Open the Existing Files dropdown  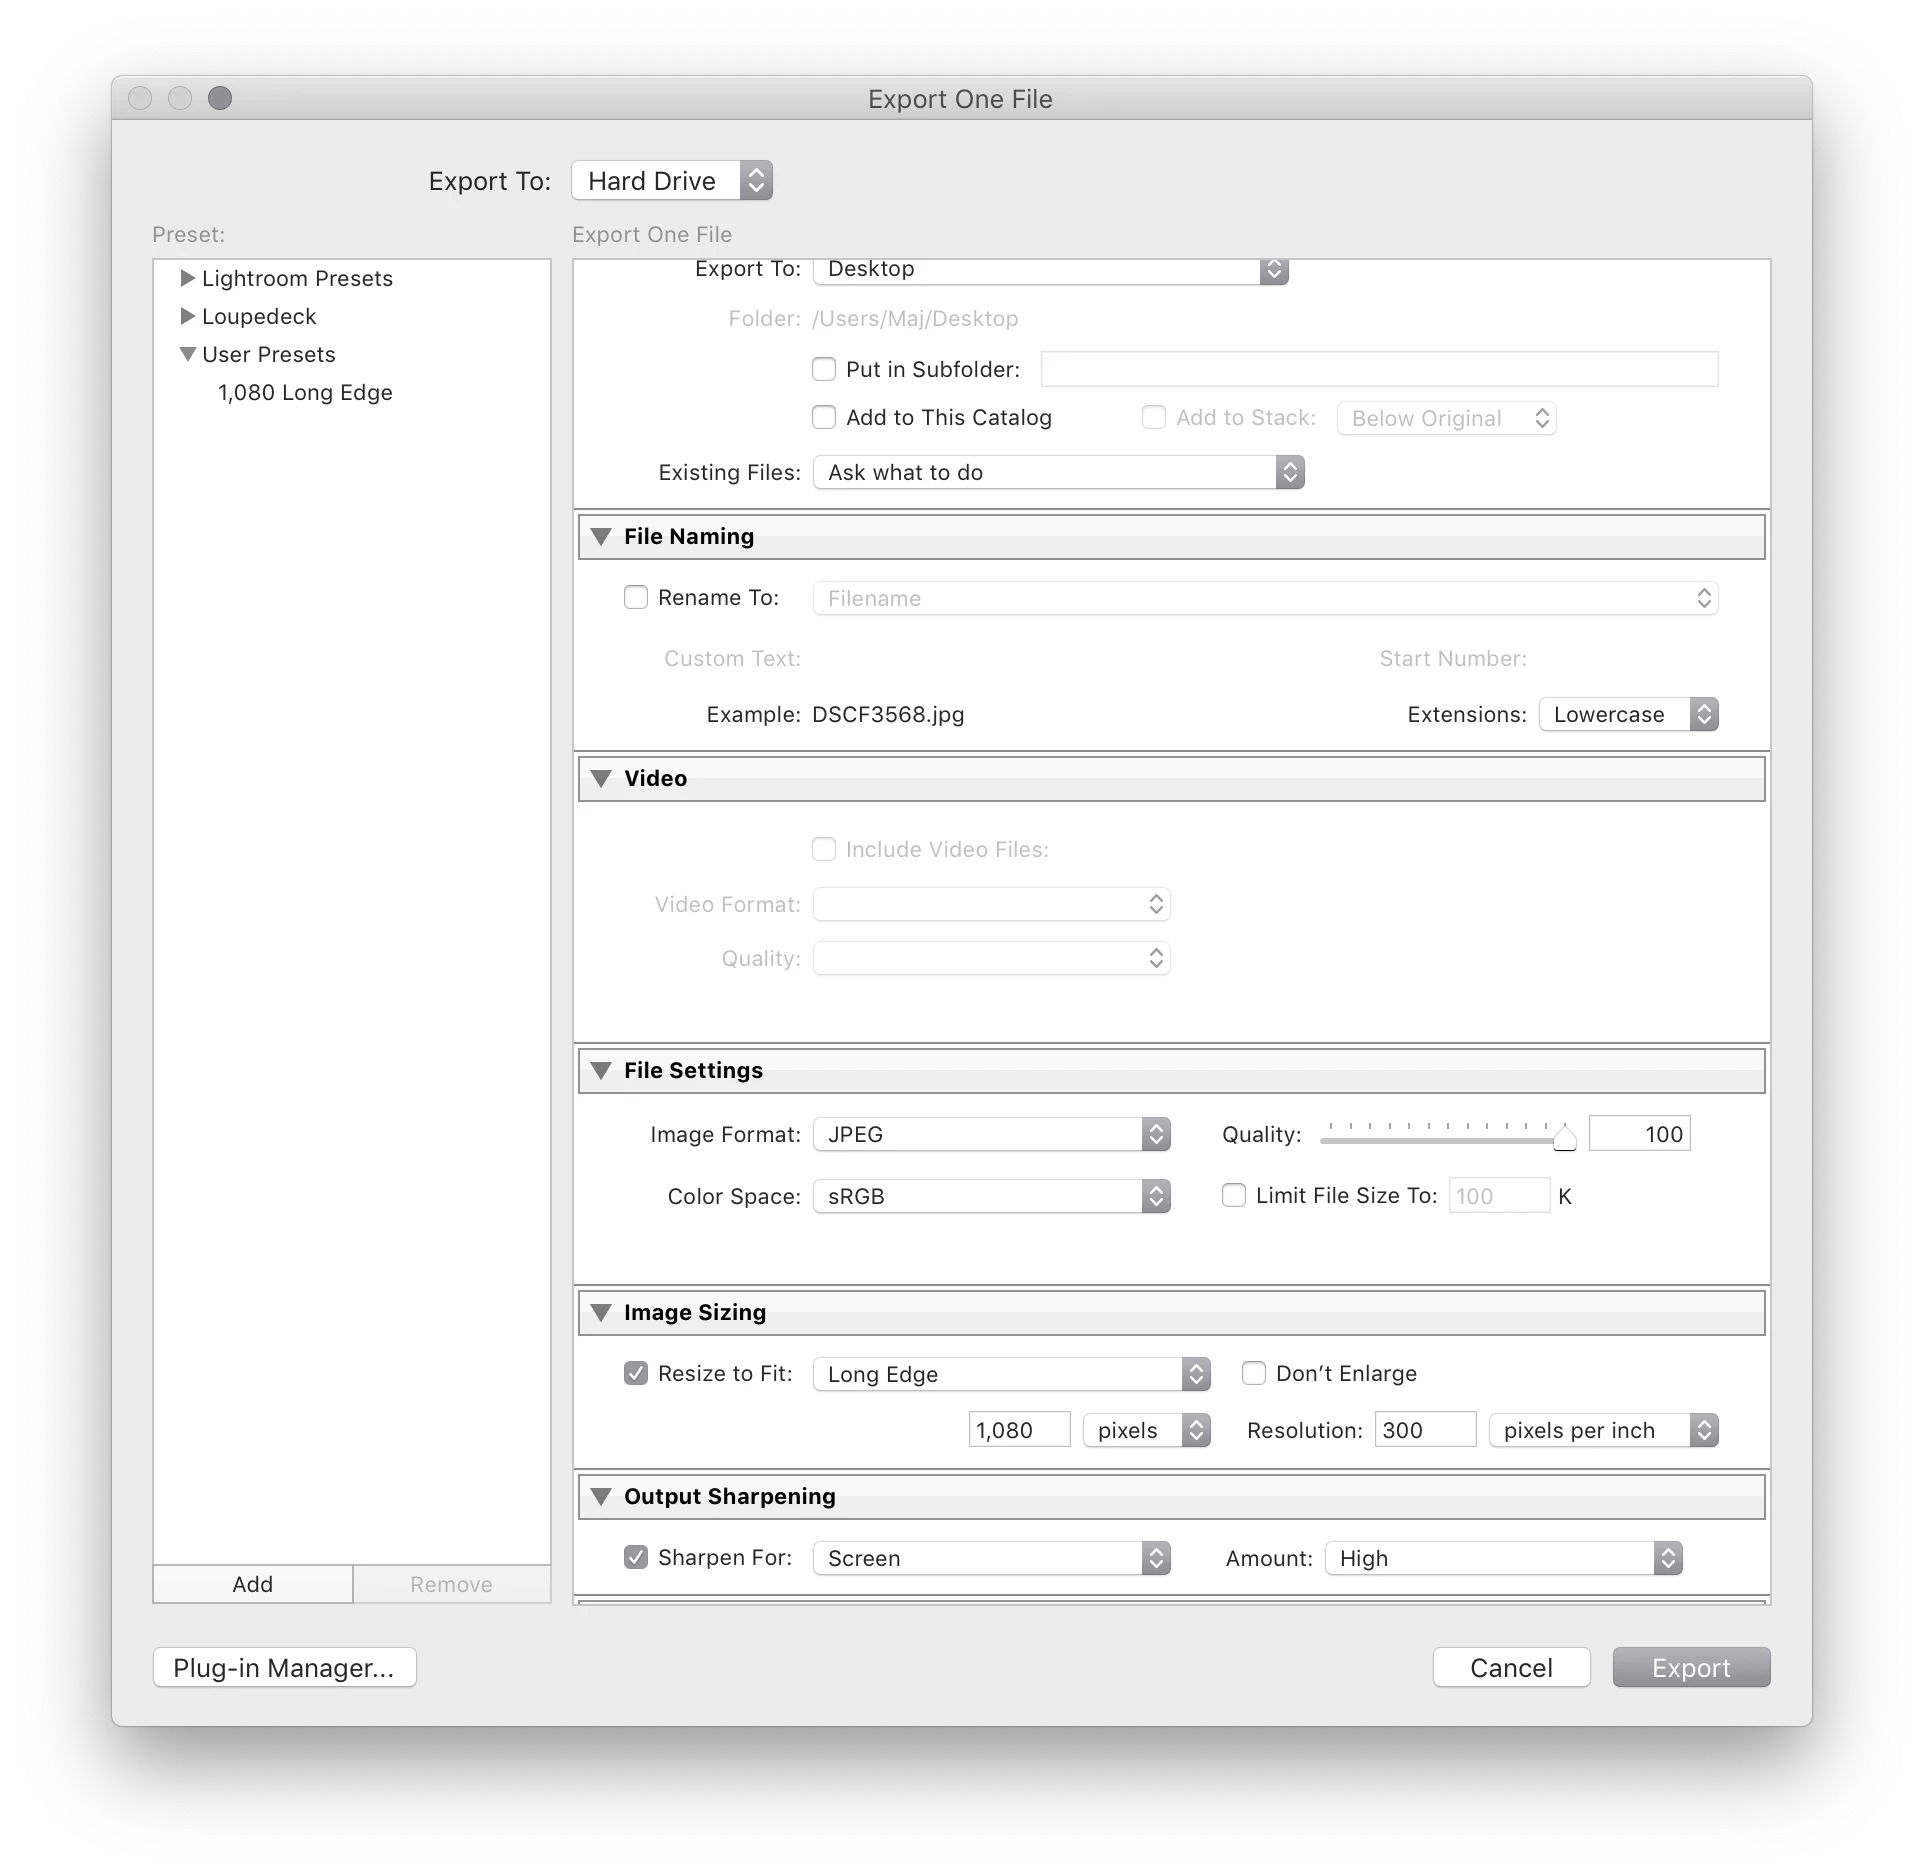[x=1058, y=472]
